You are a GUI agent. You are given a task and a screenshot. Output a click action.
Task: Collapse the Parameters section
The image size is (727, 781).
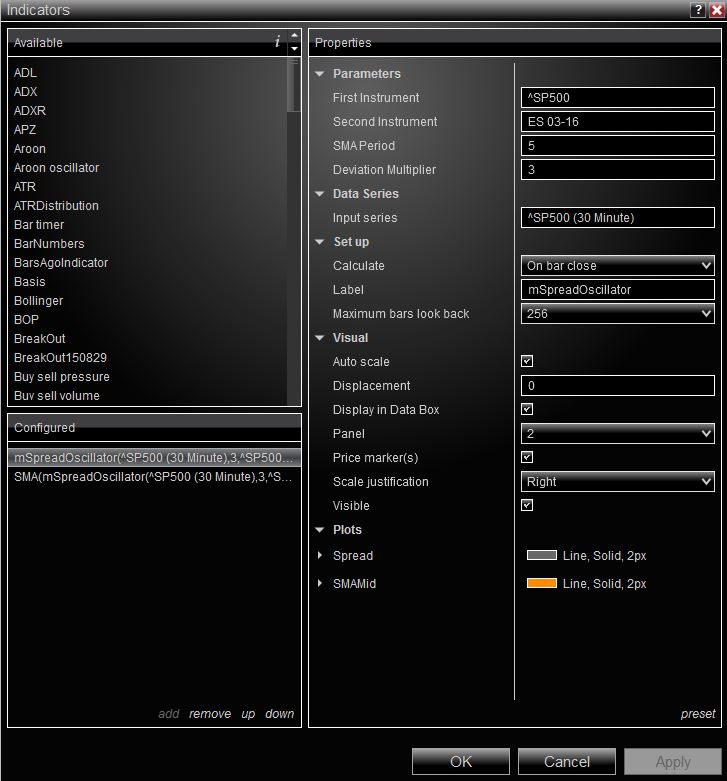click(x=320, y=74)
